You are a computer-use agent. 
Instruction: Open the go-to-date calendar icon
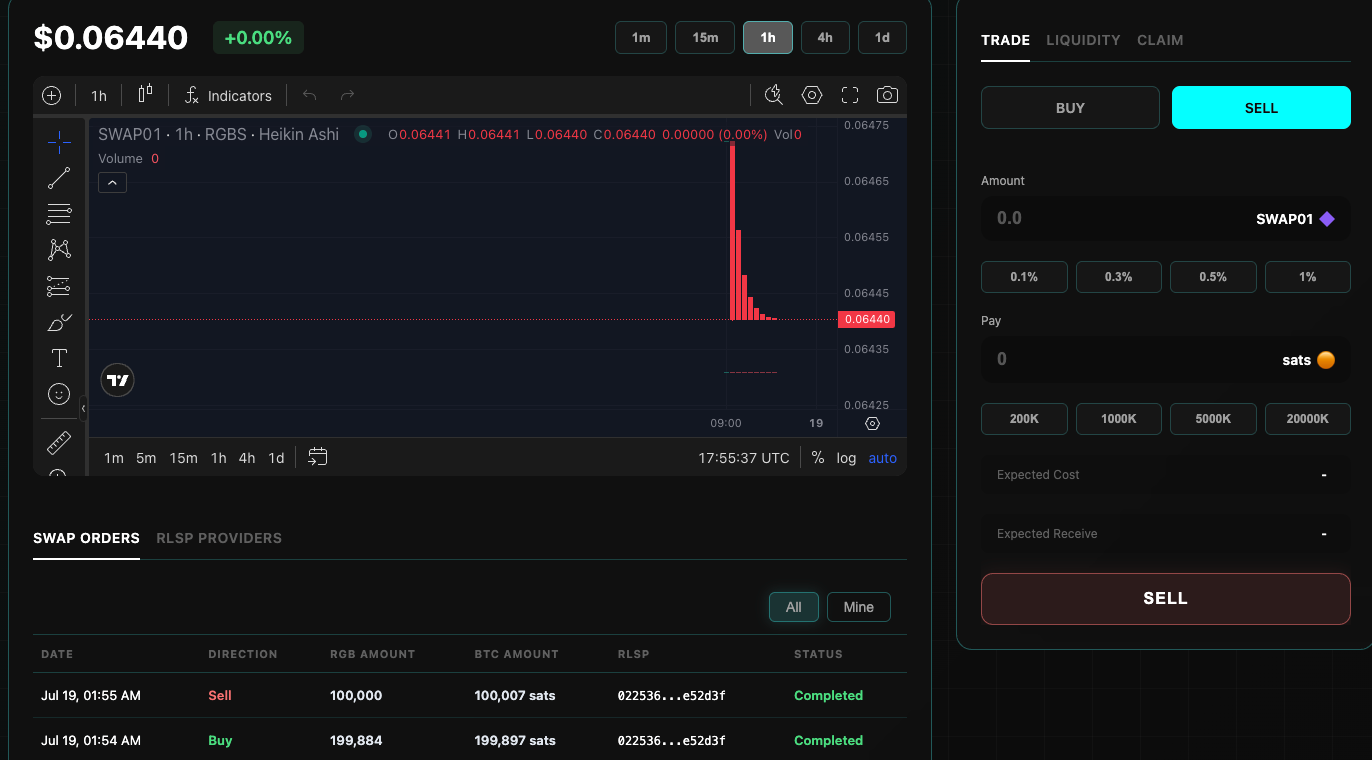(x=318, y=457)
